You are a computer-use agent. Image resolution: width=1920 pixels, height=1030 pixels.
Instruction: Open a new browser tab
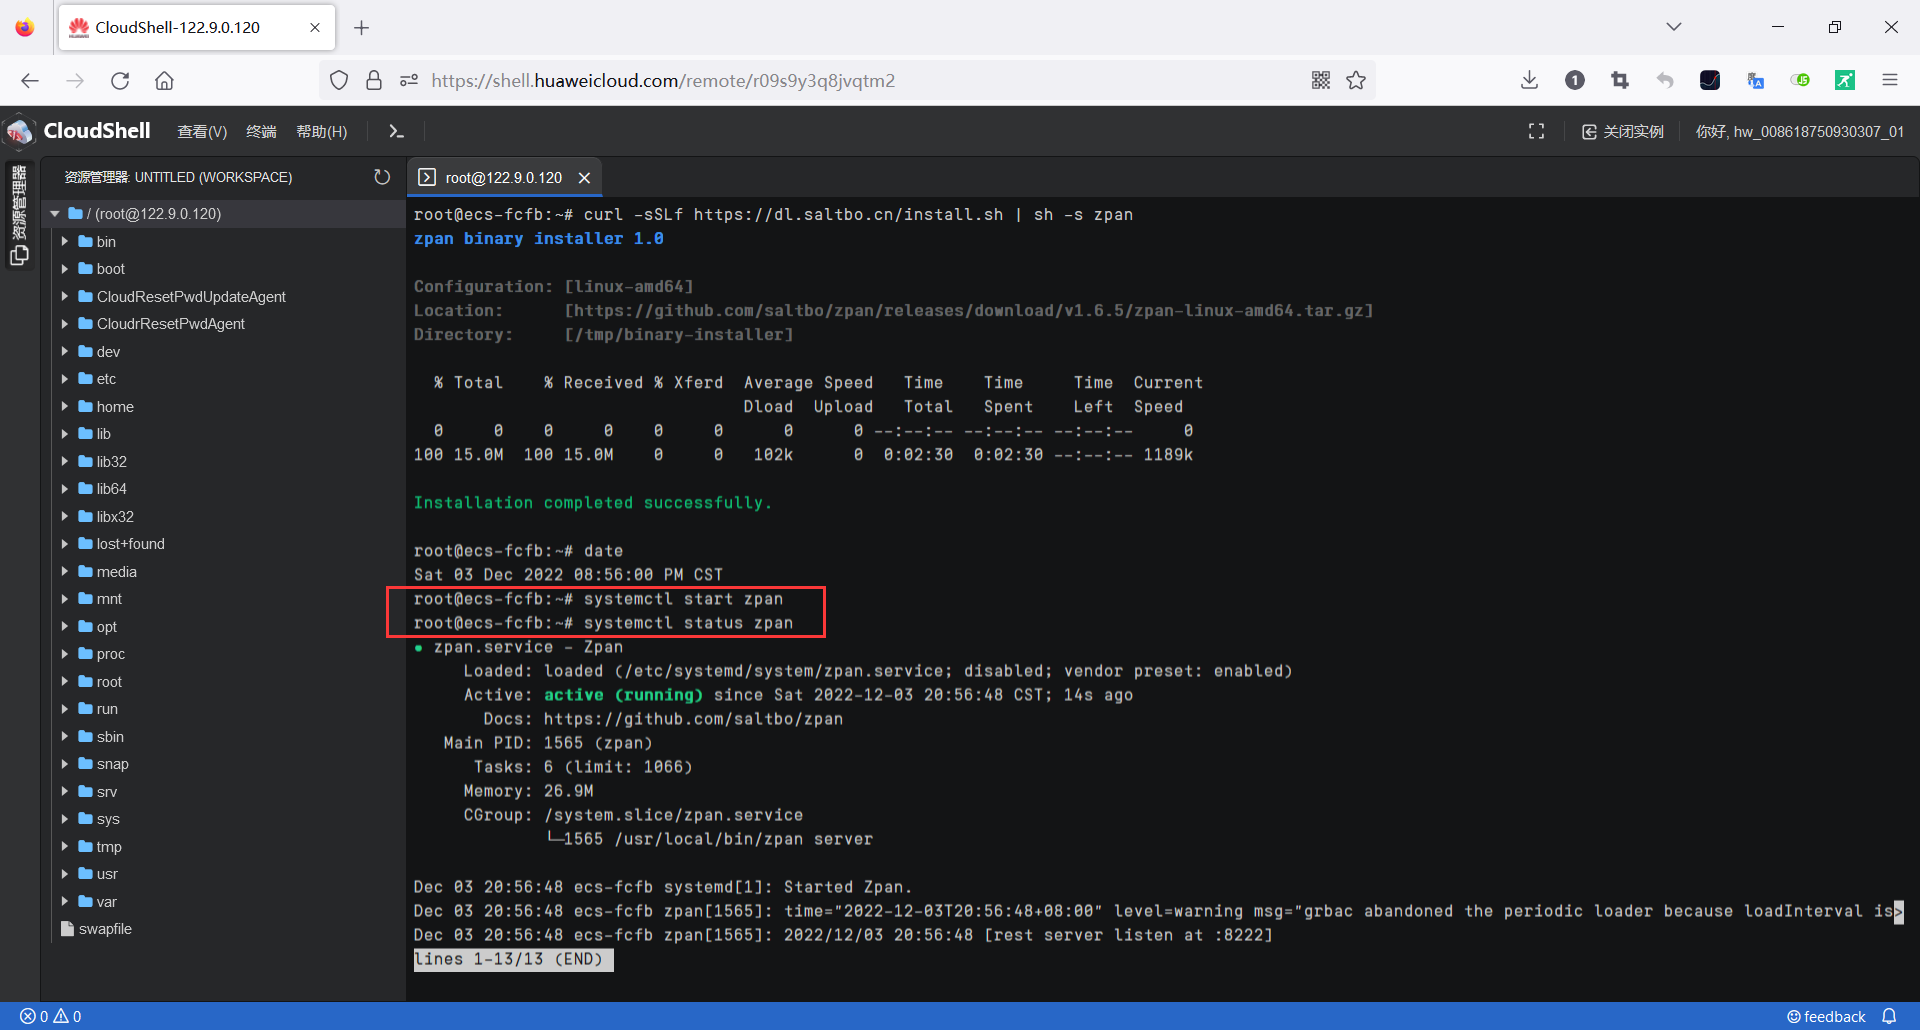pyautogui.click(x=362, y=28)
